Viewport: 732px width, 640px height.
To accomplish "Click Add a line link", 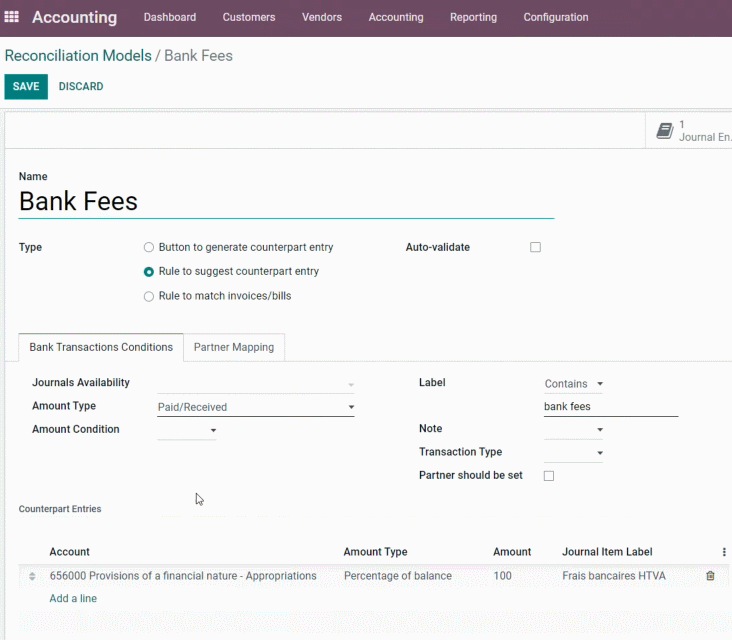I will pos(73,598).
